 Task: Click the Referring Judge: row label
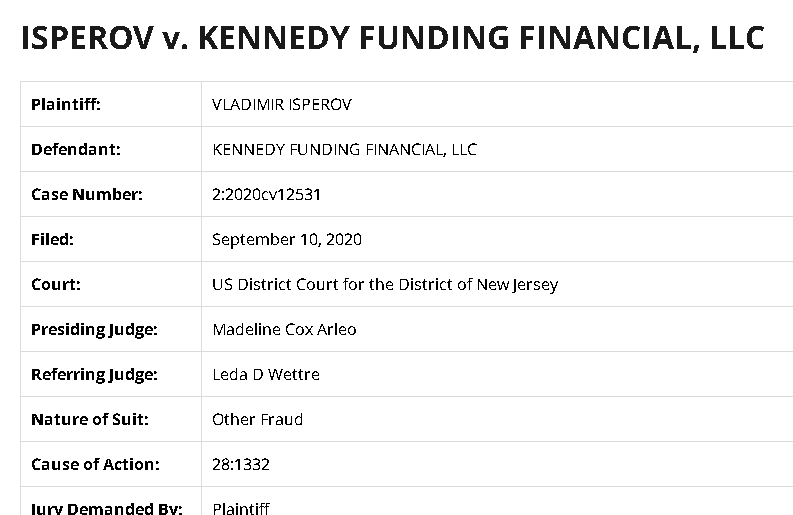click(94, 375)
